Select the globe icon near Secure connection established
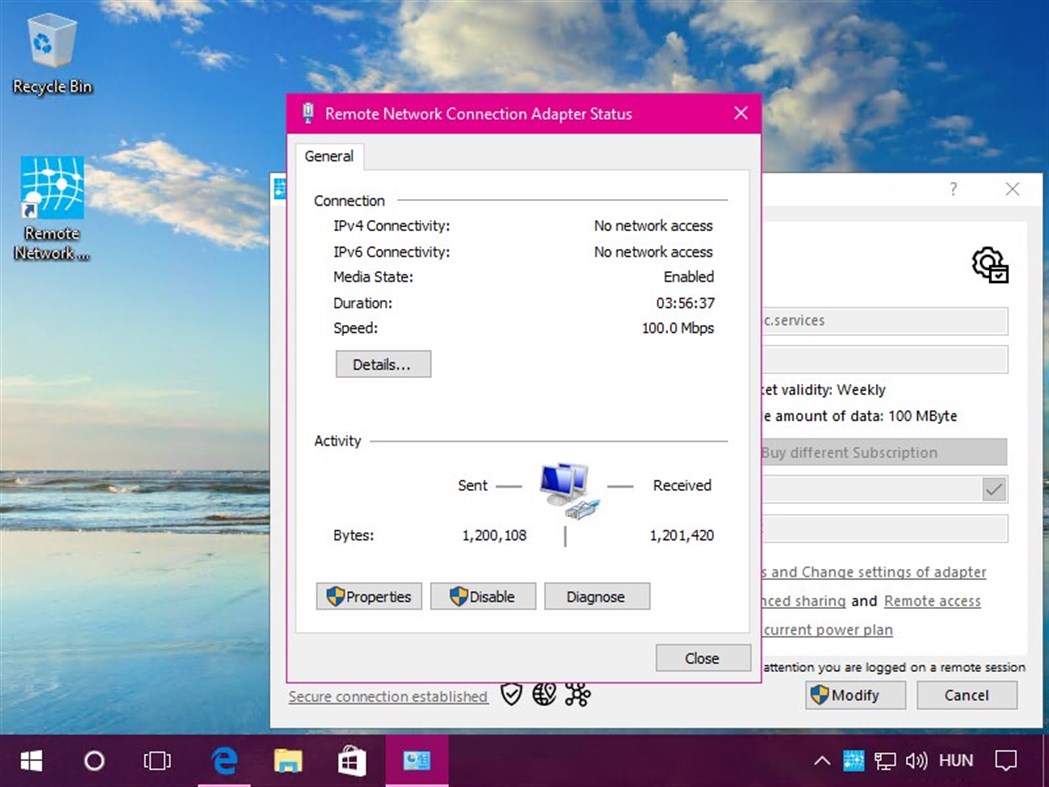Image resolution: width=1049 pixels, height=787 pixels. coord(544,693)
